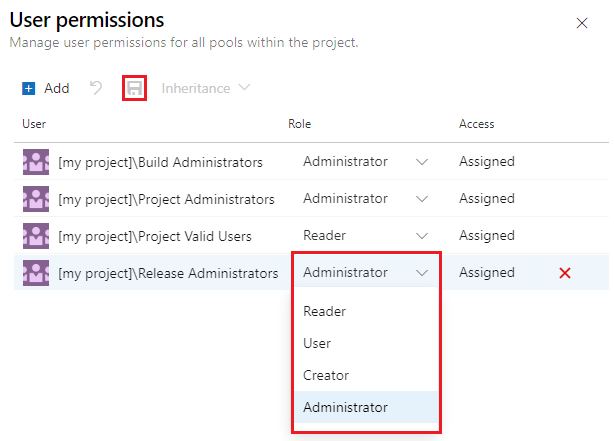Select Administrator in the open role list
Screen dimensions: 614x441
(345, 407)
